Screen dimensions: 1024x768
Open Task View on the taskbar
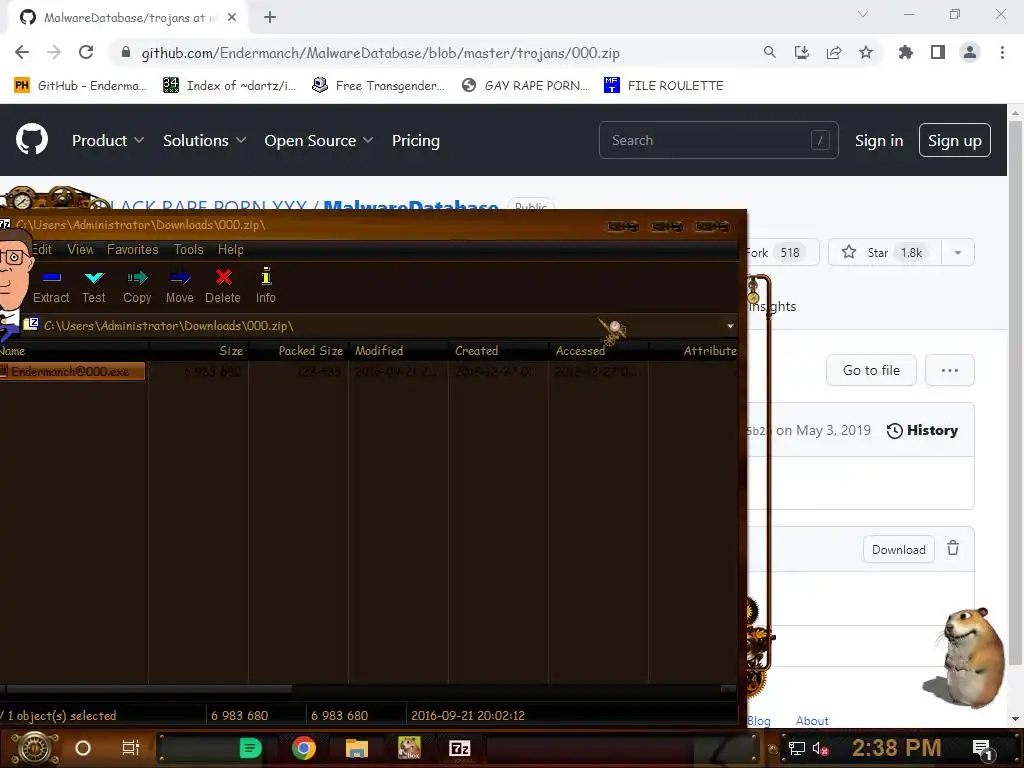tap(131, 748)
